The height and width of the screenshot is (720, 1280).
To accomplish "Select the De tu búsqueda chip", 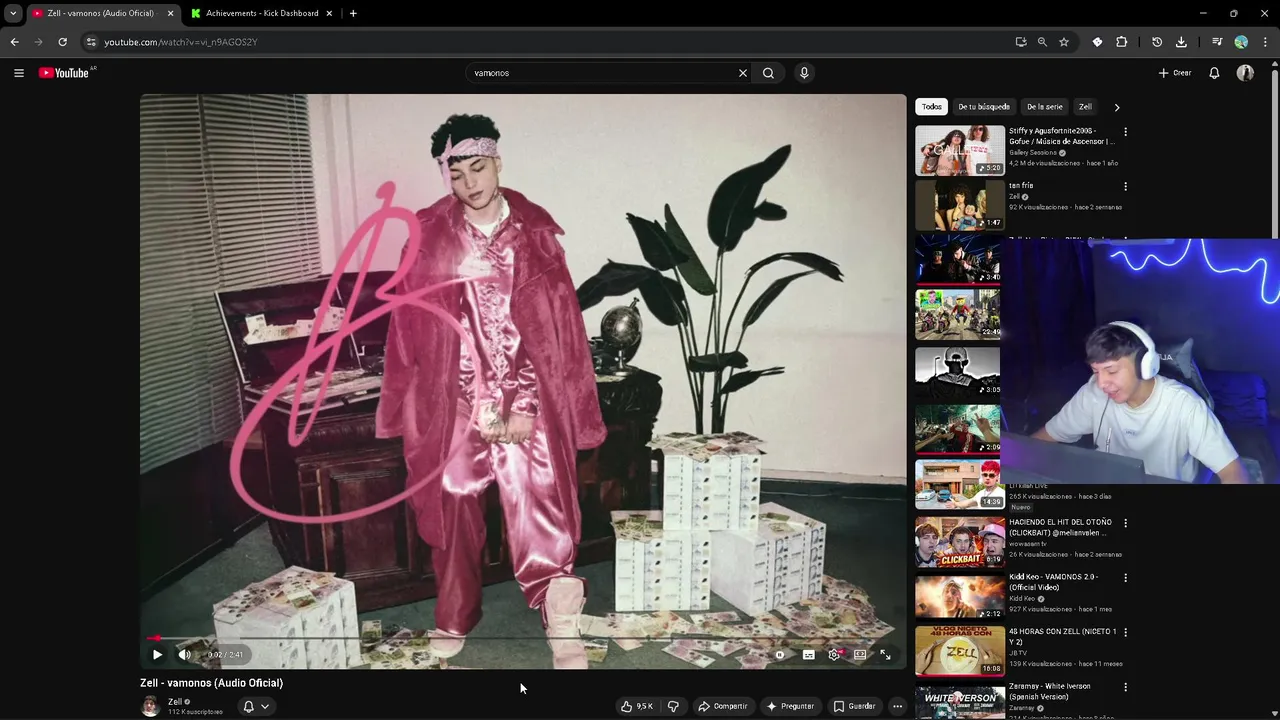I will tap(984, 107).
